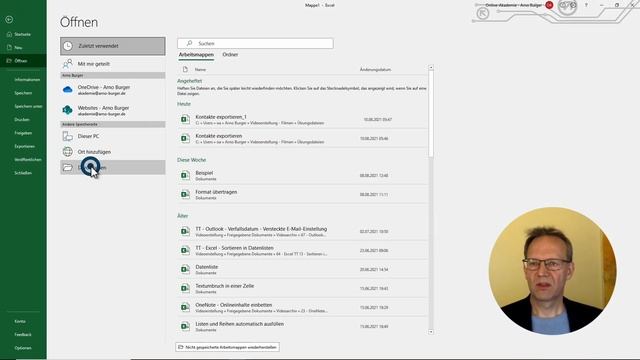Click the file list scrollbar thumb
Viewport: 640px width, 360px height.
(431, 113)
